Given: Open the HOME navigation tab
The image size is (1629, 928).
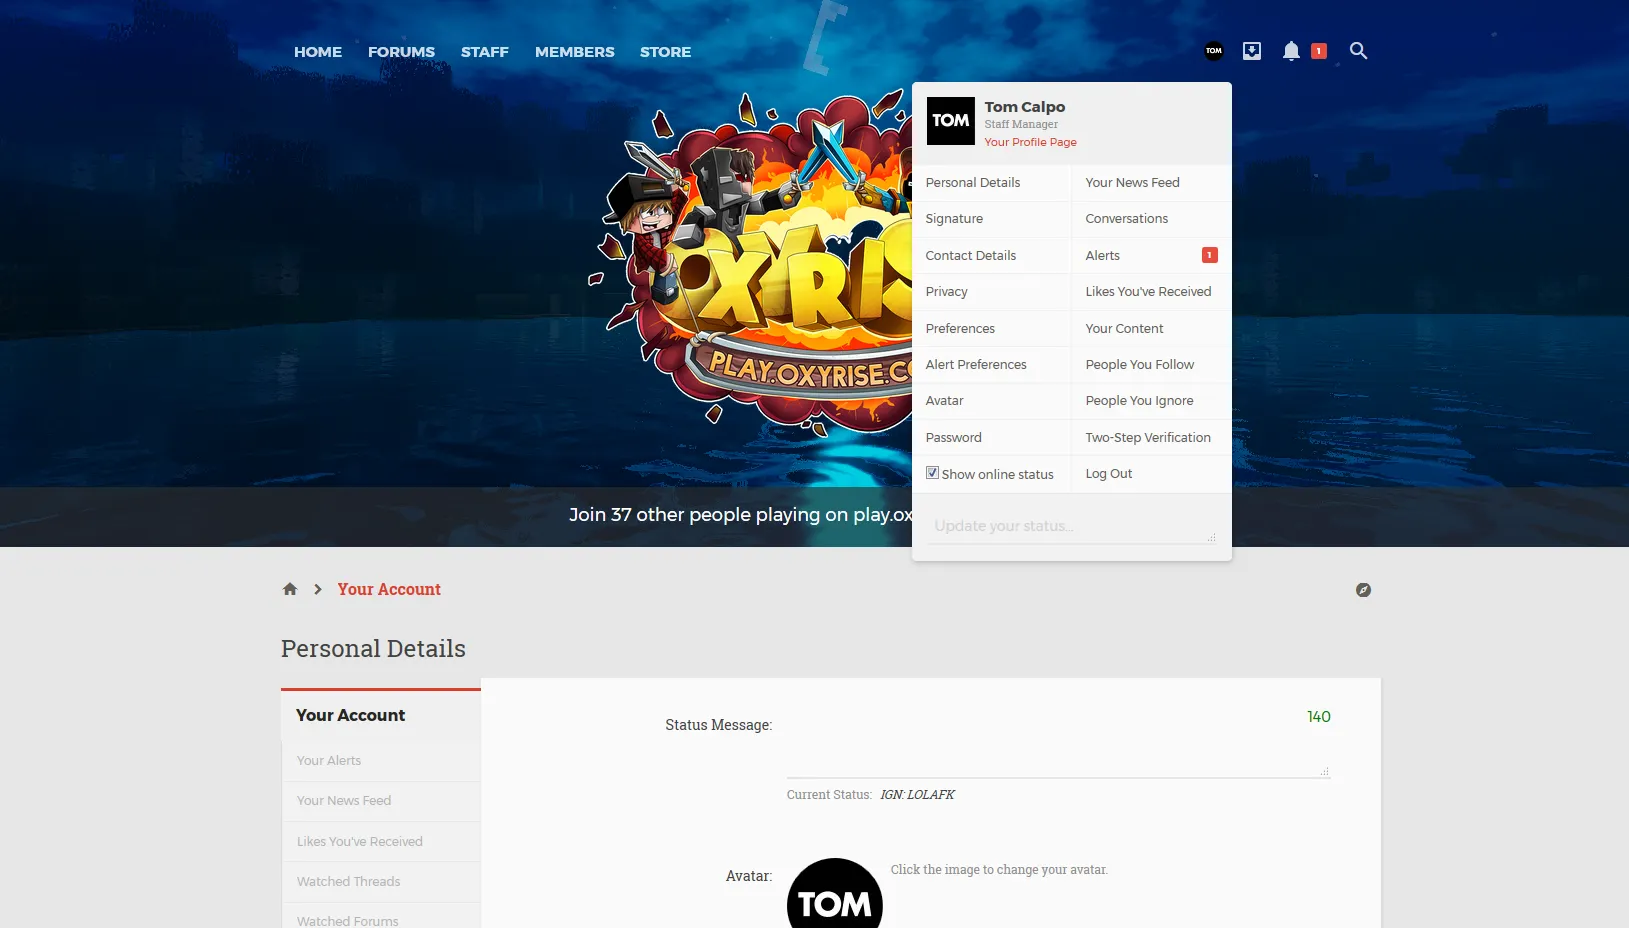Looking at the screenshot, I should pyautogui.click(x=318, y=52).
